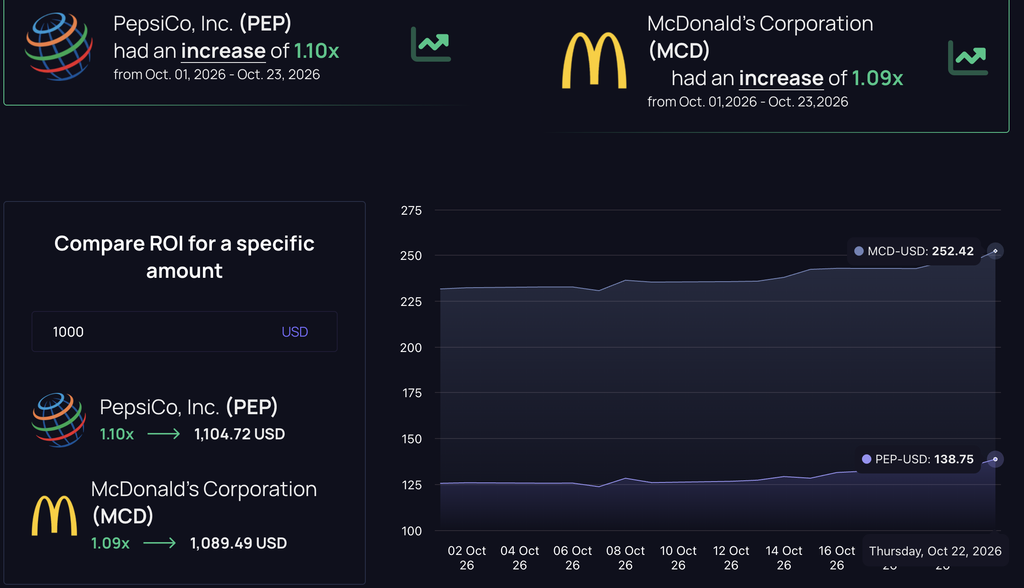Click 'Compare ROI for a specific amount' heading
This screenshot has height=588, width=1024.
pyautogui.click(x=184, y=257)
